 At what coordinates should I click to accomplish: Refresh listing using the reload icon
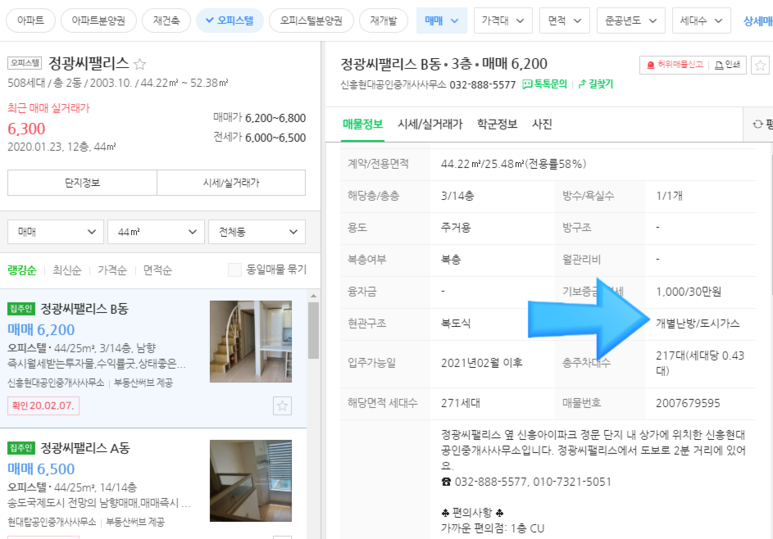(758, 124)
